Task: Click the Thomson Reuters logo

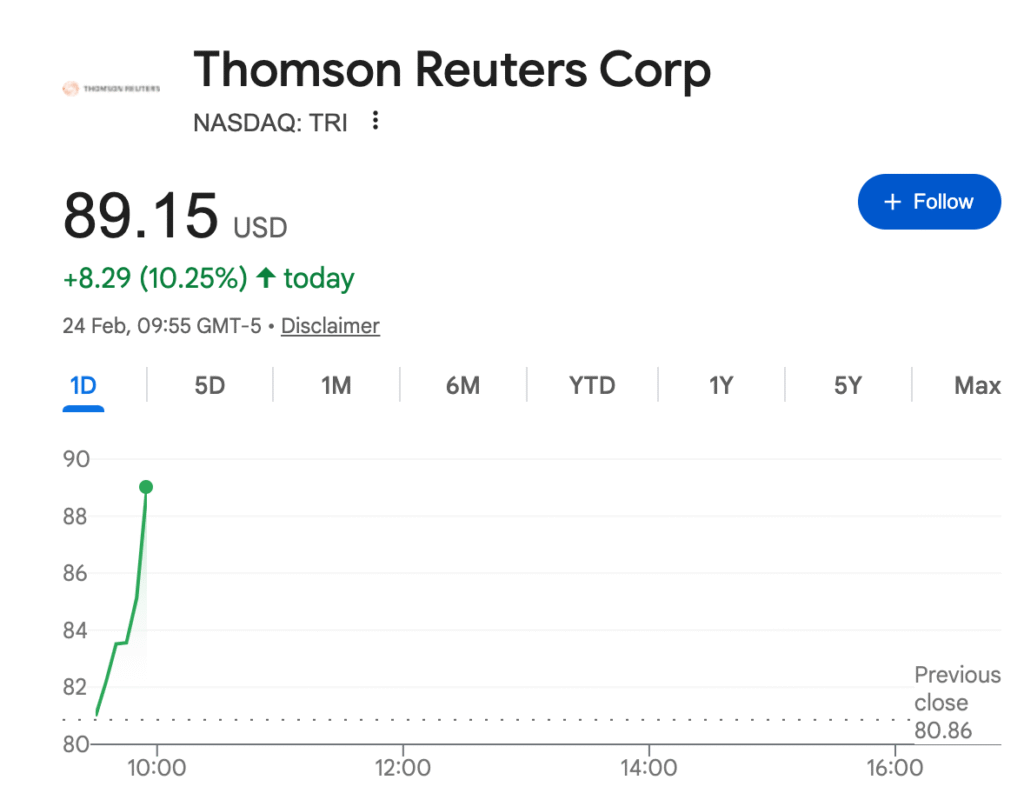Action: click(111, 89)
